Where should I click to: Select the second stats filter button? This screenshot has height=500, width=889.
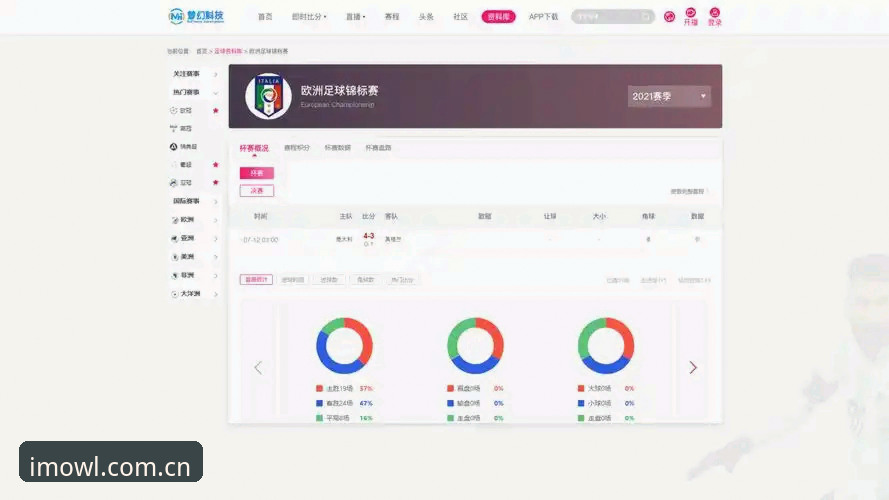point(293,279)
